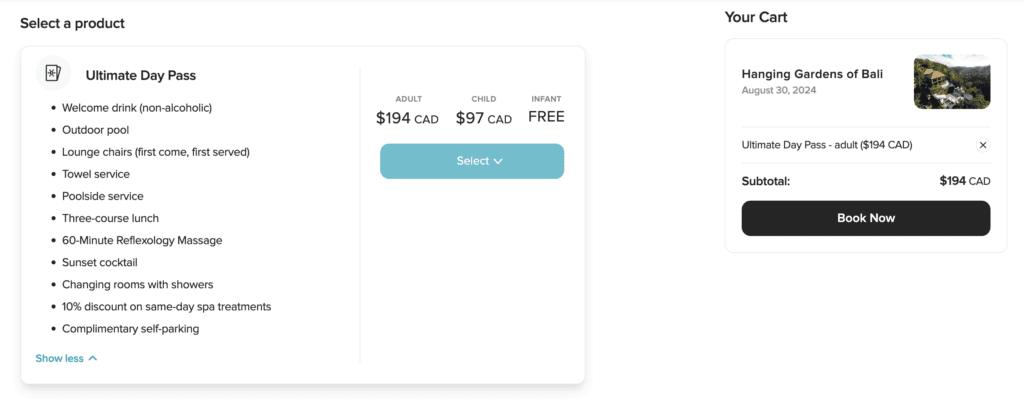Click the Book Now button
Image resolution: width=1024 pixels, height=405 pixels.
[865, 218]
